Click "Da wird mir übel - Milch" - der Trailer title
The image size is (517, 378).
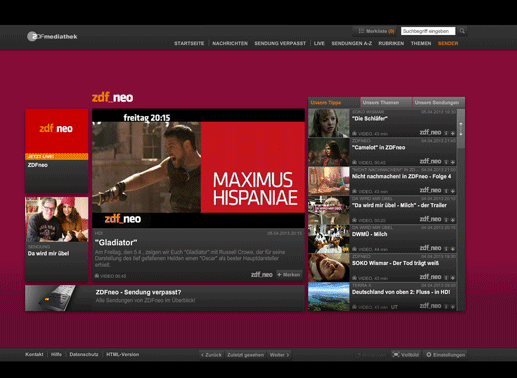coord(399,205)
